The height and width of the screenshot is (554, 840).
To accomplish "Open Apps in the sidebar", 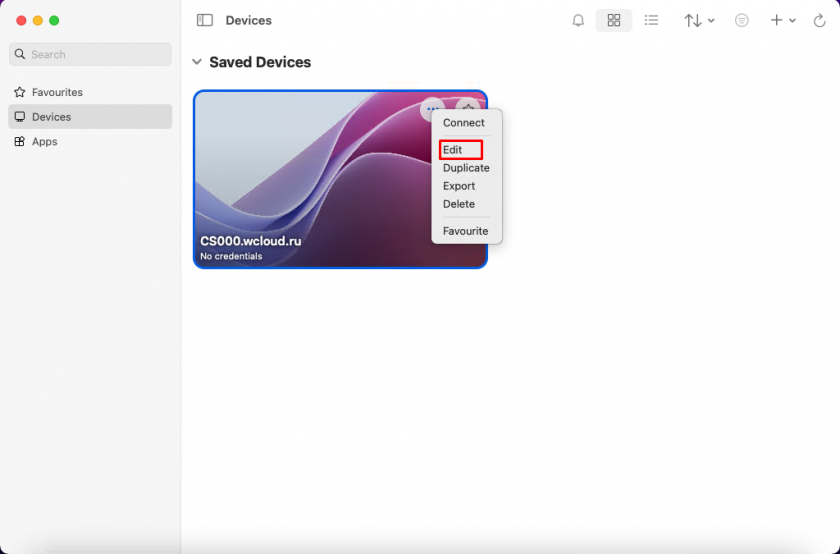I will click(44, 142).
